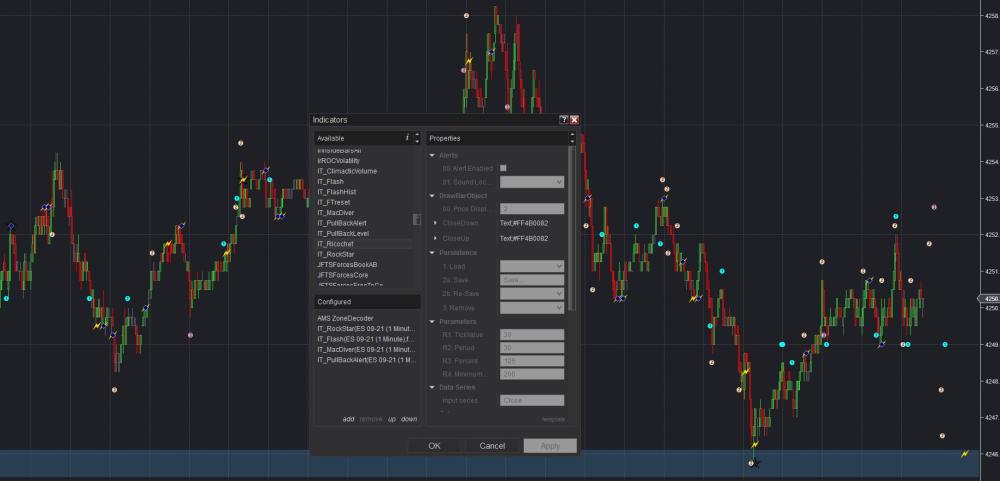The height and width of the screenshot is (481, 1000).
Task: Click the Properties panel vertical scrollbar
Action: (572, 228)
